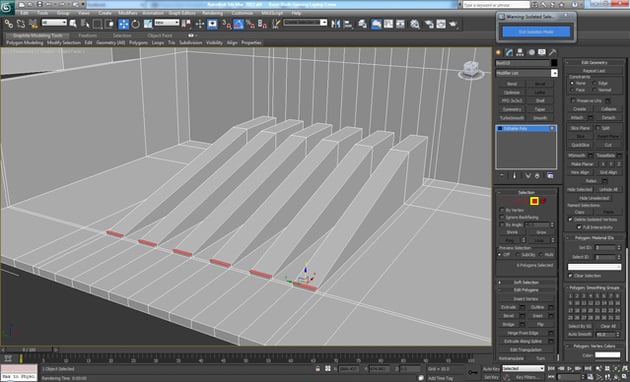
Task: Click the Align tool icon
Action: [348, 24]
